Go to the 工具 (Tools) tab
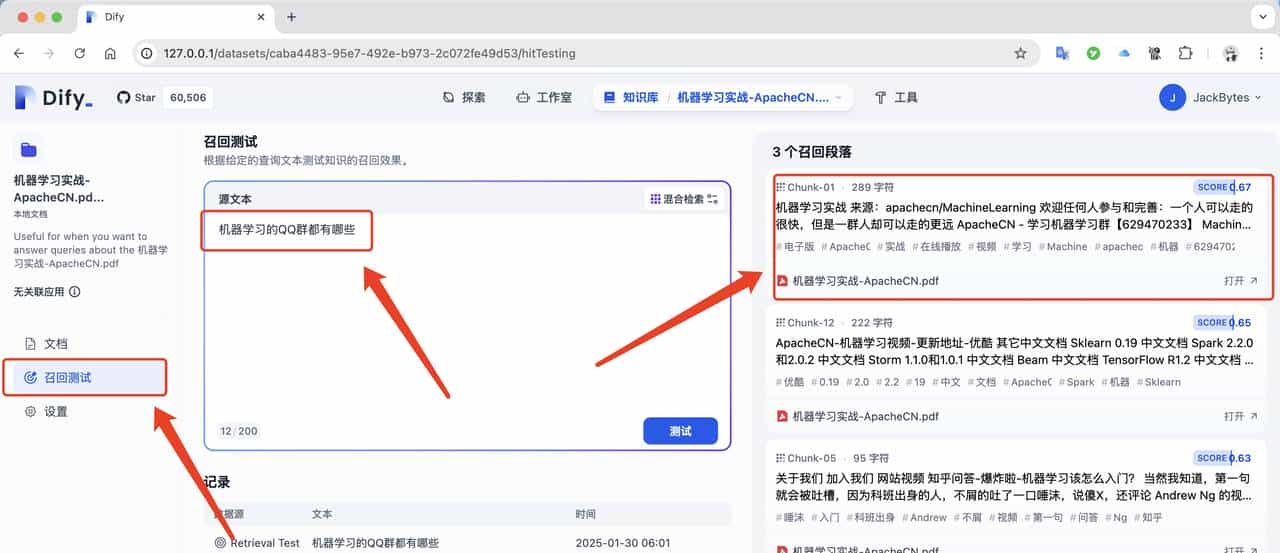The image size is (1280, 553). point(896,97)
